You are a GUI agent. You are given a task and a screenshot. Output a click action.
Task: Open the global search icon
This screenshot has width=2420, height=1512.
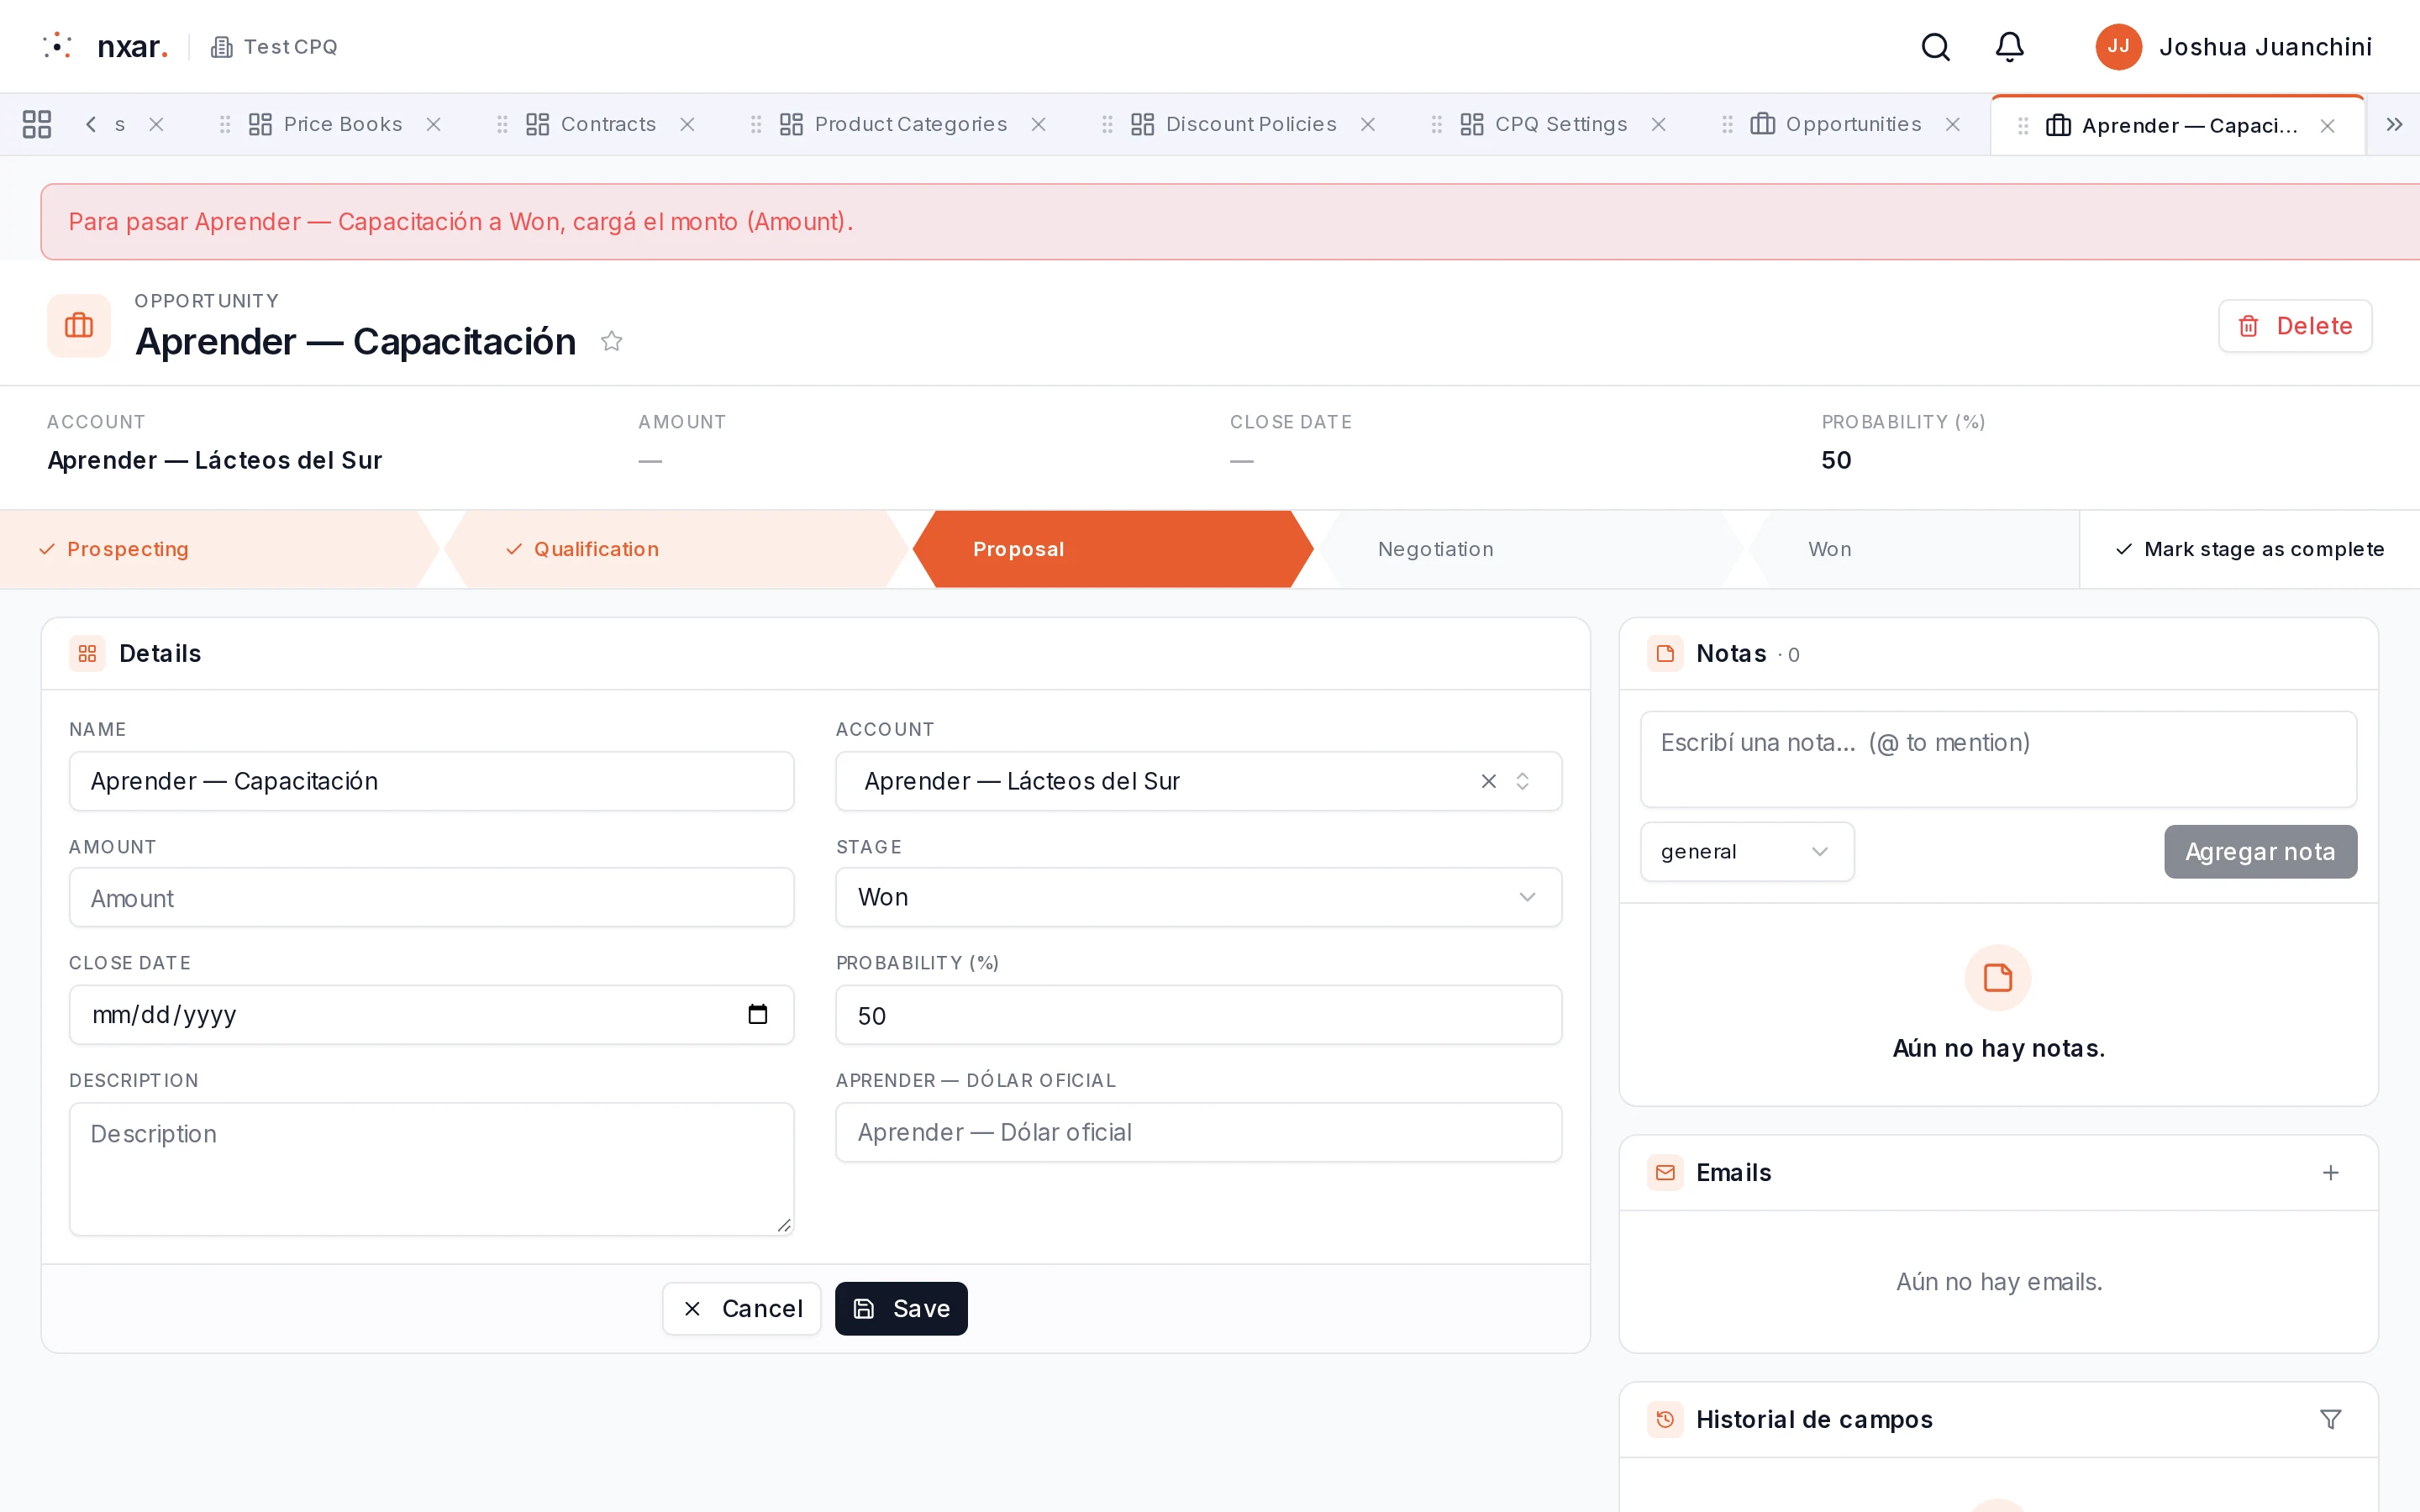point(1936,47)
